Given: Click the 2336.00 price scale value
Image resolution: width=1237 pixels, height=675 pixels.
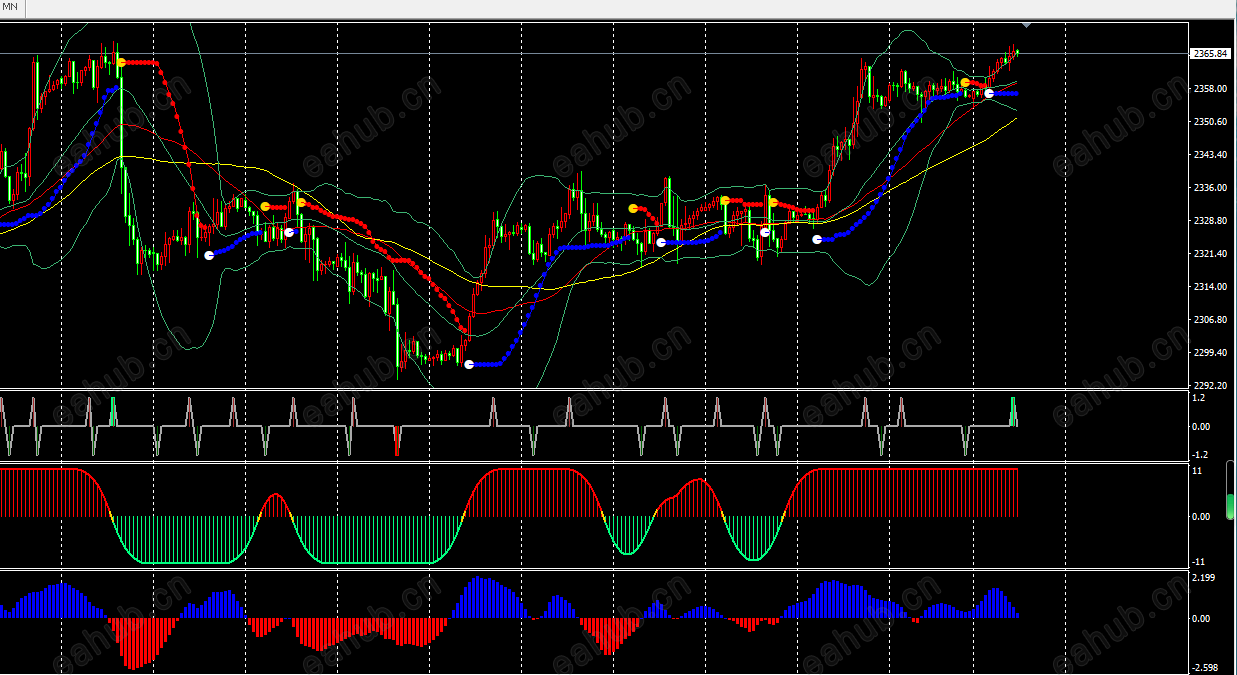Looking at the screenshot, I should pyautogui.click(x=1210, y=188).
